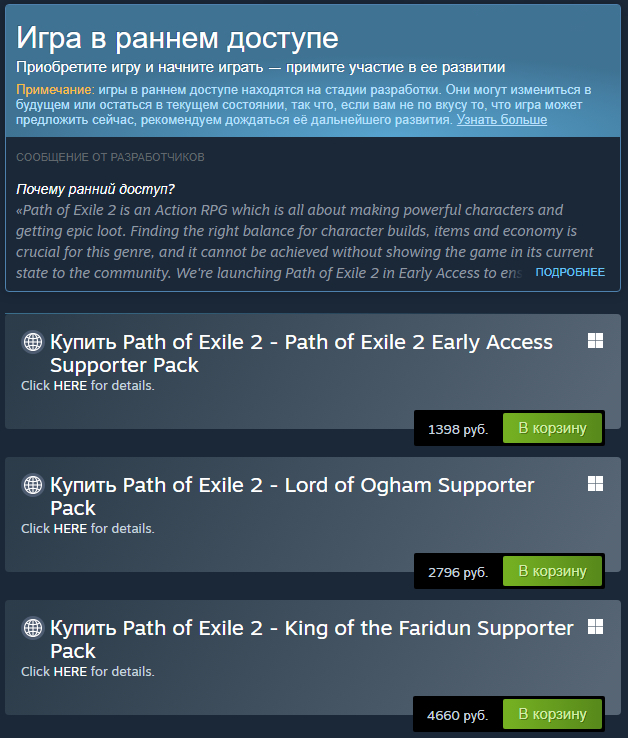Image resolution: width=628 pixels, height=738 pixels.
Task: Click Windows icon on King of the Faridun pack
Action: (595, 627)
